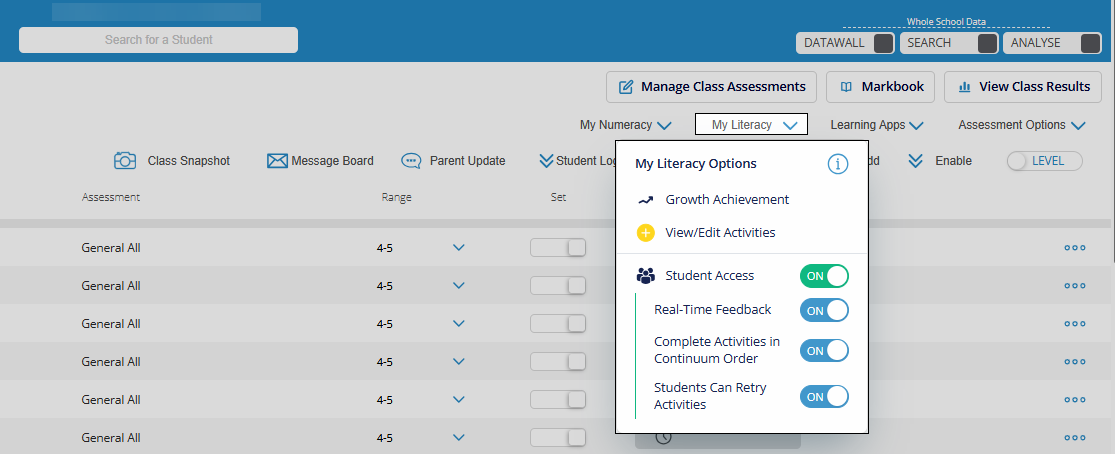The width and height of the screenshot is (1115, 454).
Task: Click the View Class Results chart icon
Action: (x=965, y=87)
